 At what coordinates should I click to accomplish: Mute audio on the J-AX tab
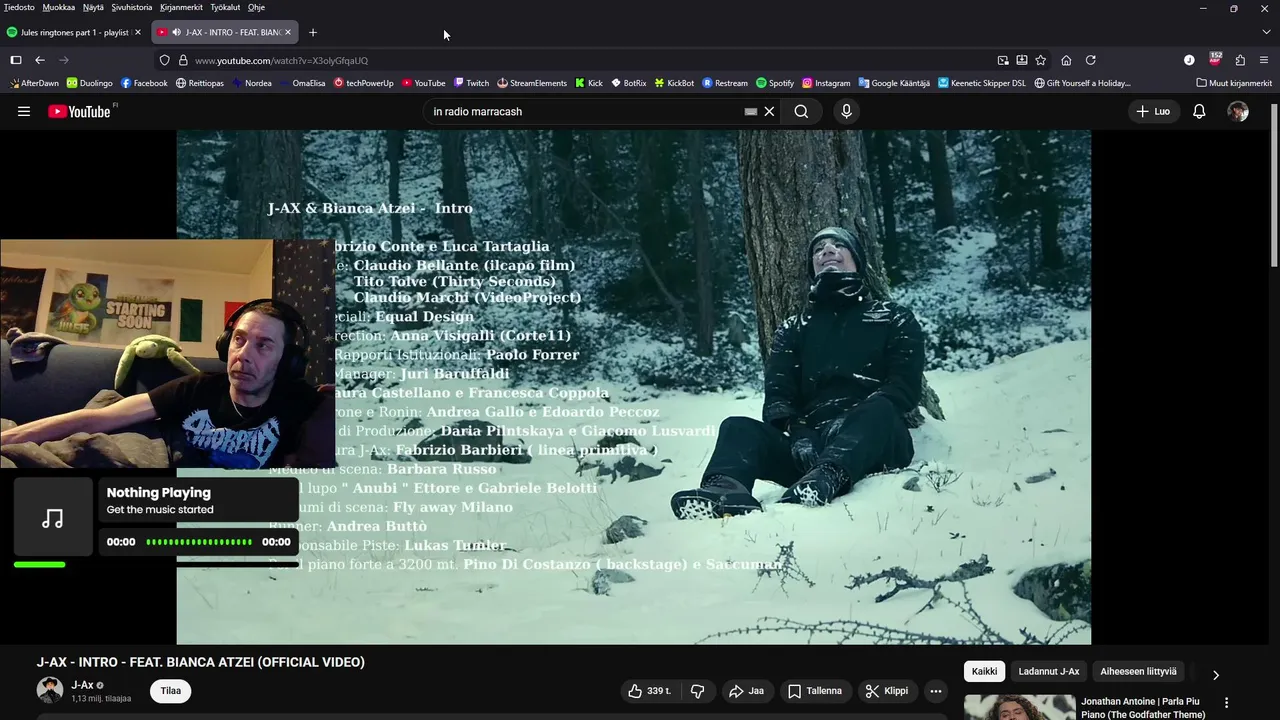tap(177, 32)
